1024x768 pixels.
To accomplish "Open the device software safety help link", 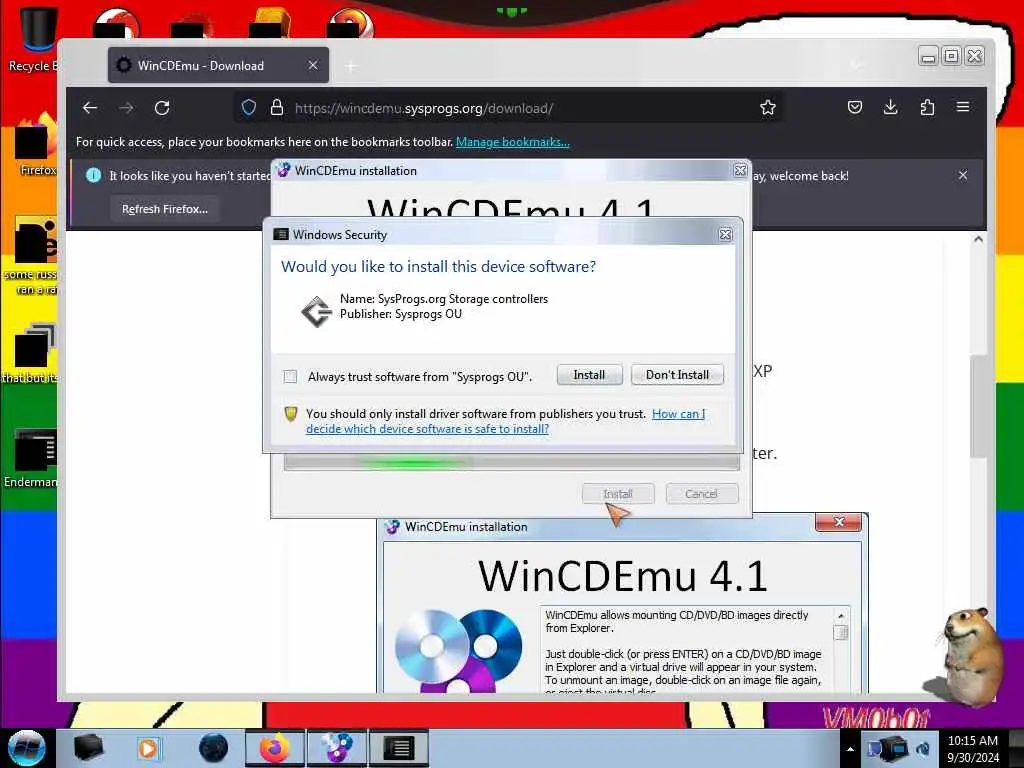I will point(505,421).
